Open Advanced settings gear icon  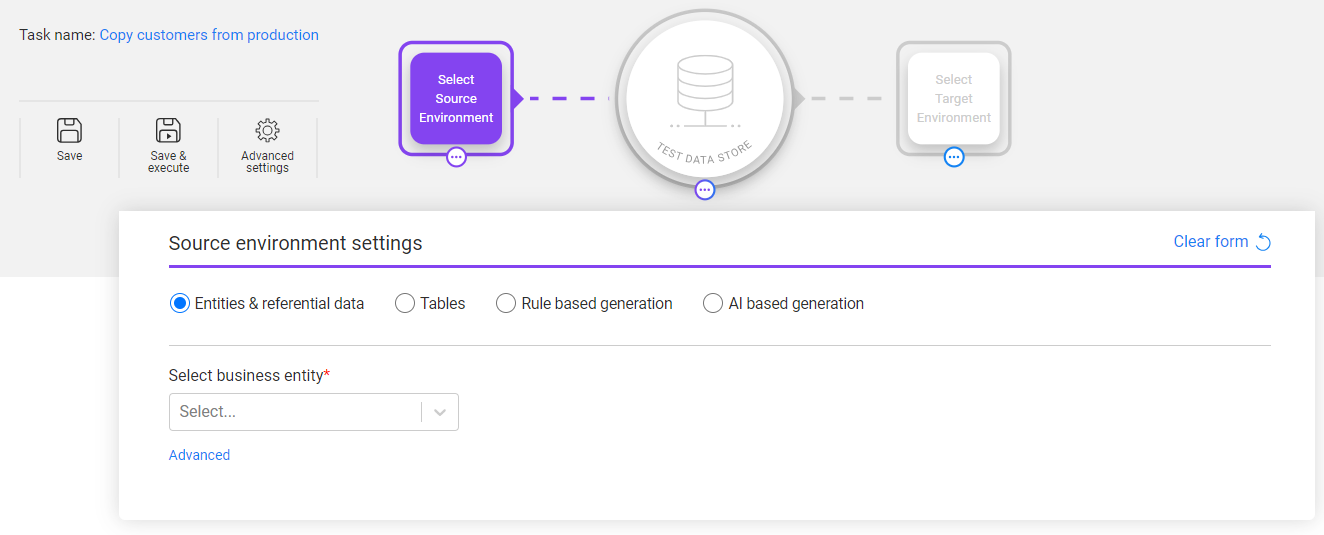coord(267,130)
